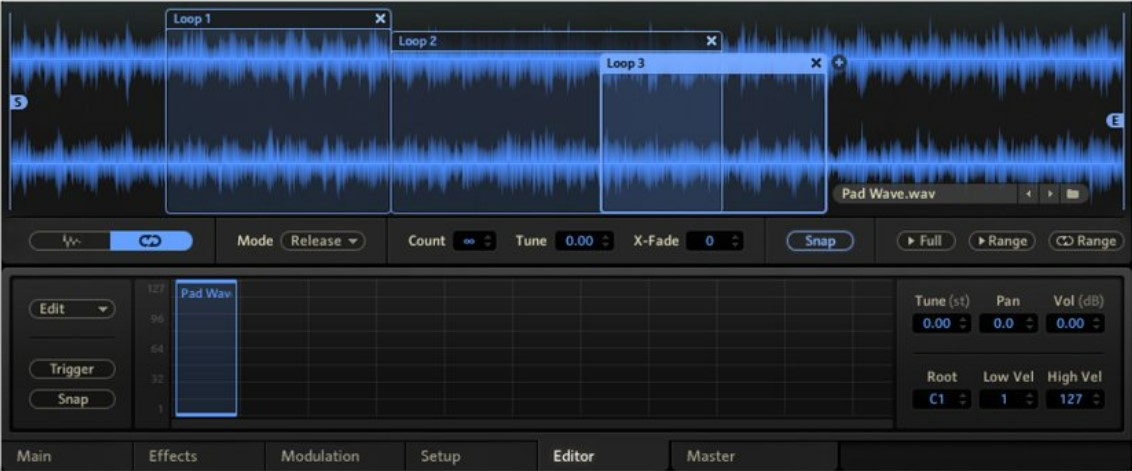Remove Loop 1 with its X icon

pos(379,18)
